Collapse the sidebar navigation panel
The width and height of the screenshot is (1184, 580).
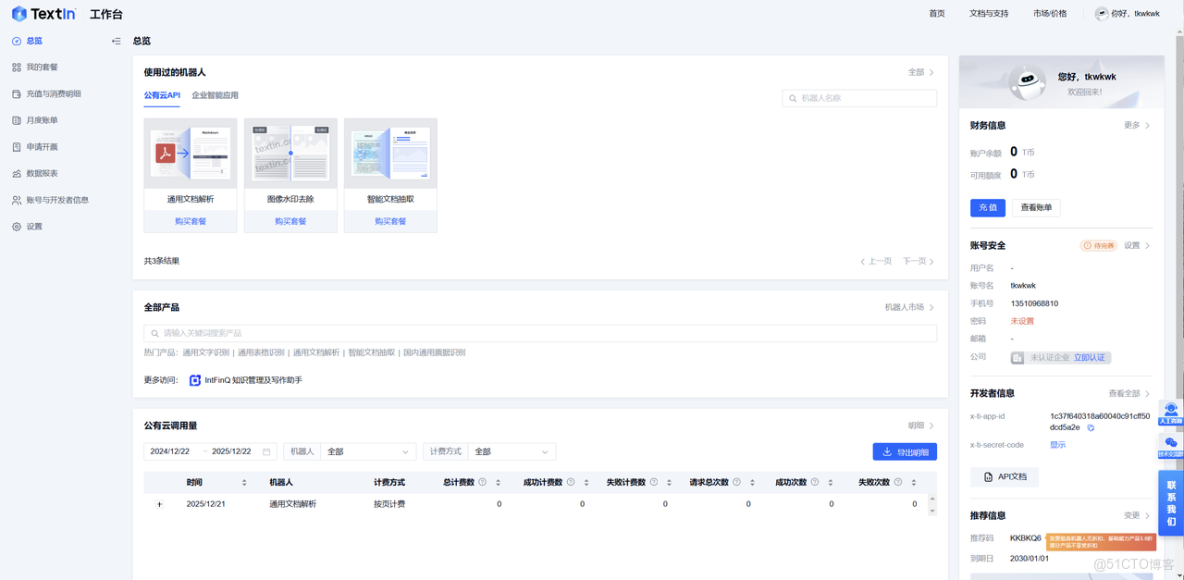(116, 40)
